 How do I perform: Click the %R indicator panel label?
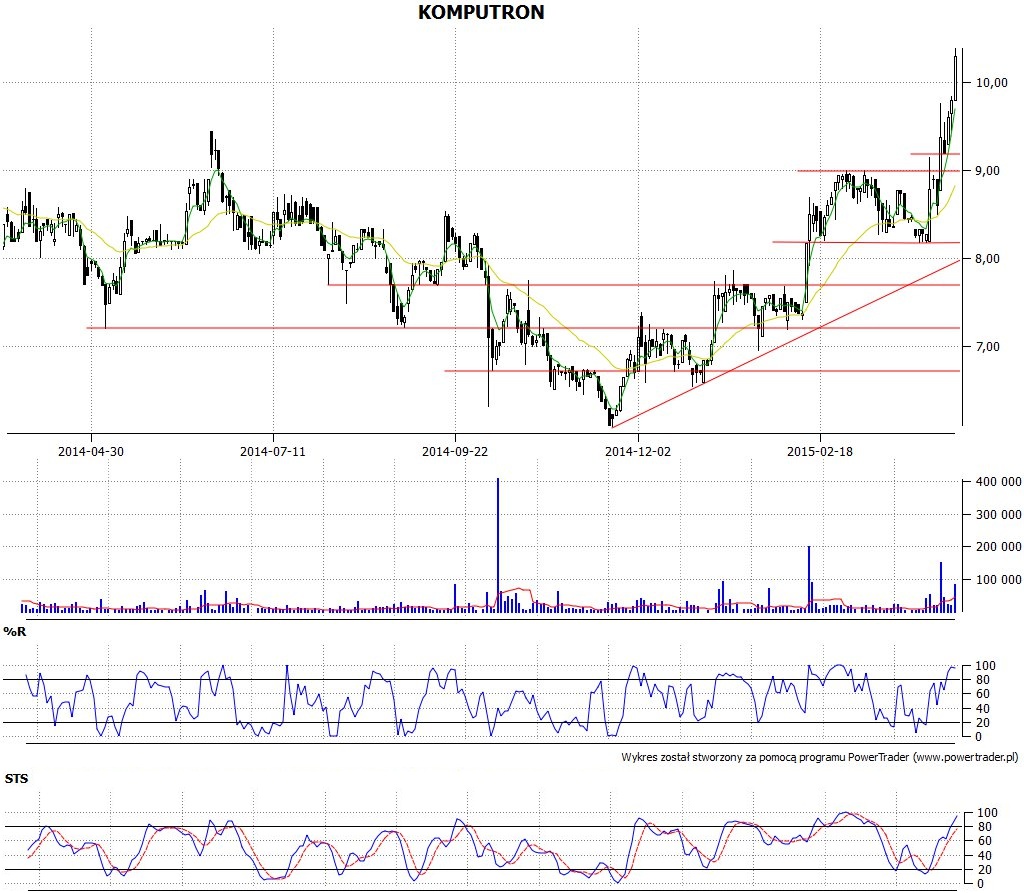(15, 632)
